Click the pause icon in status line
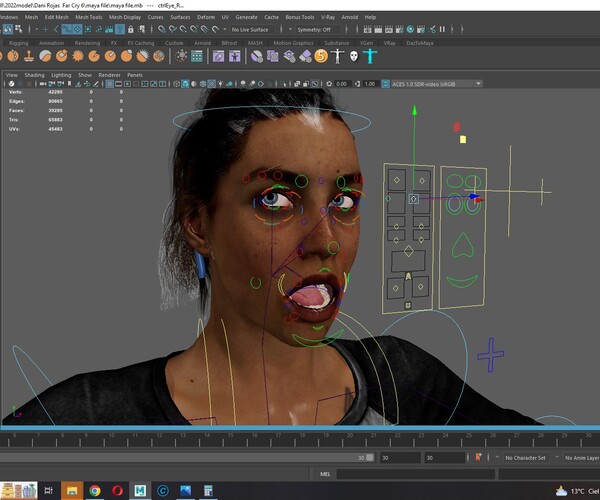 (x=442, y=29)
